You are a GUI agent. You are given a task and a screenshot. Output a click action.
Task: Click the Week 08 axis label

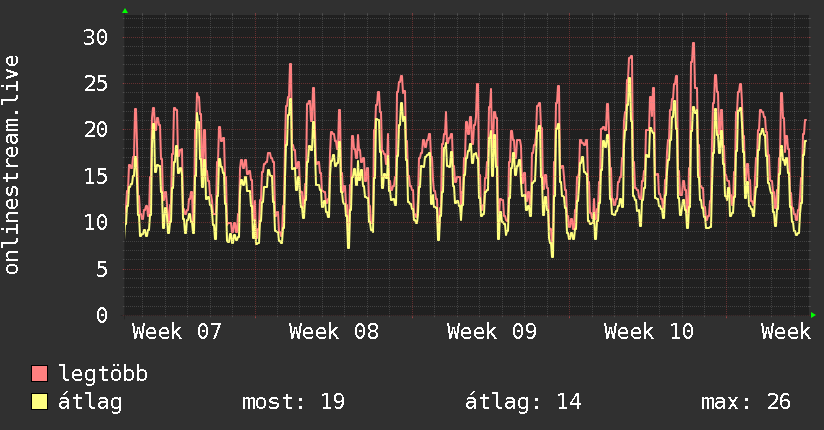334,332
